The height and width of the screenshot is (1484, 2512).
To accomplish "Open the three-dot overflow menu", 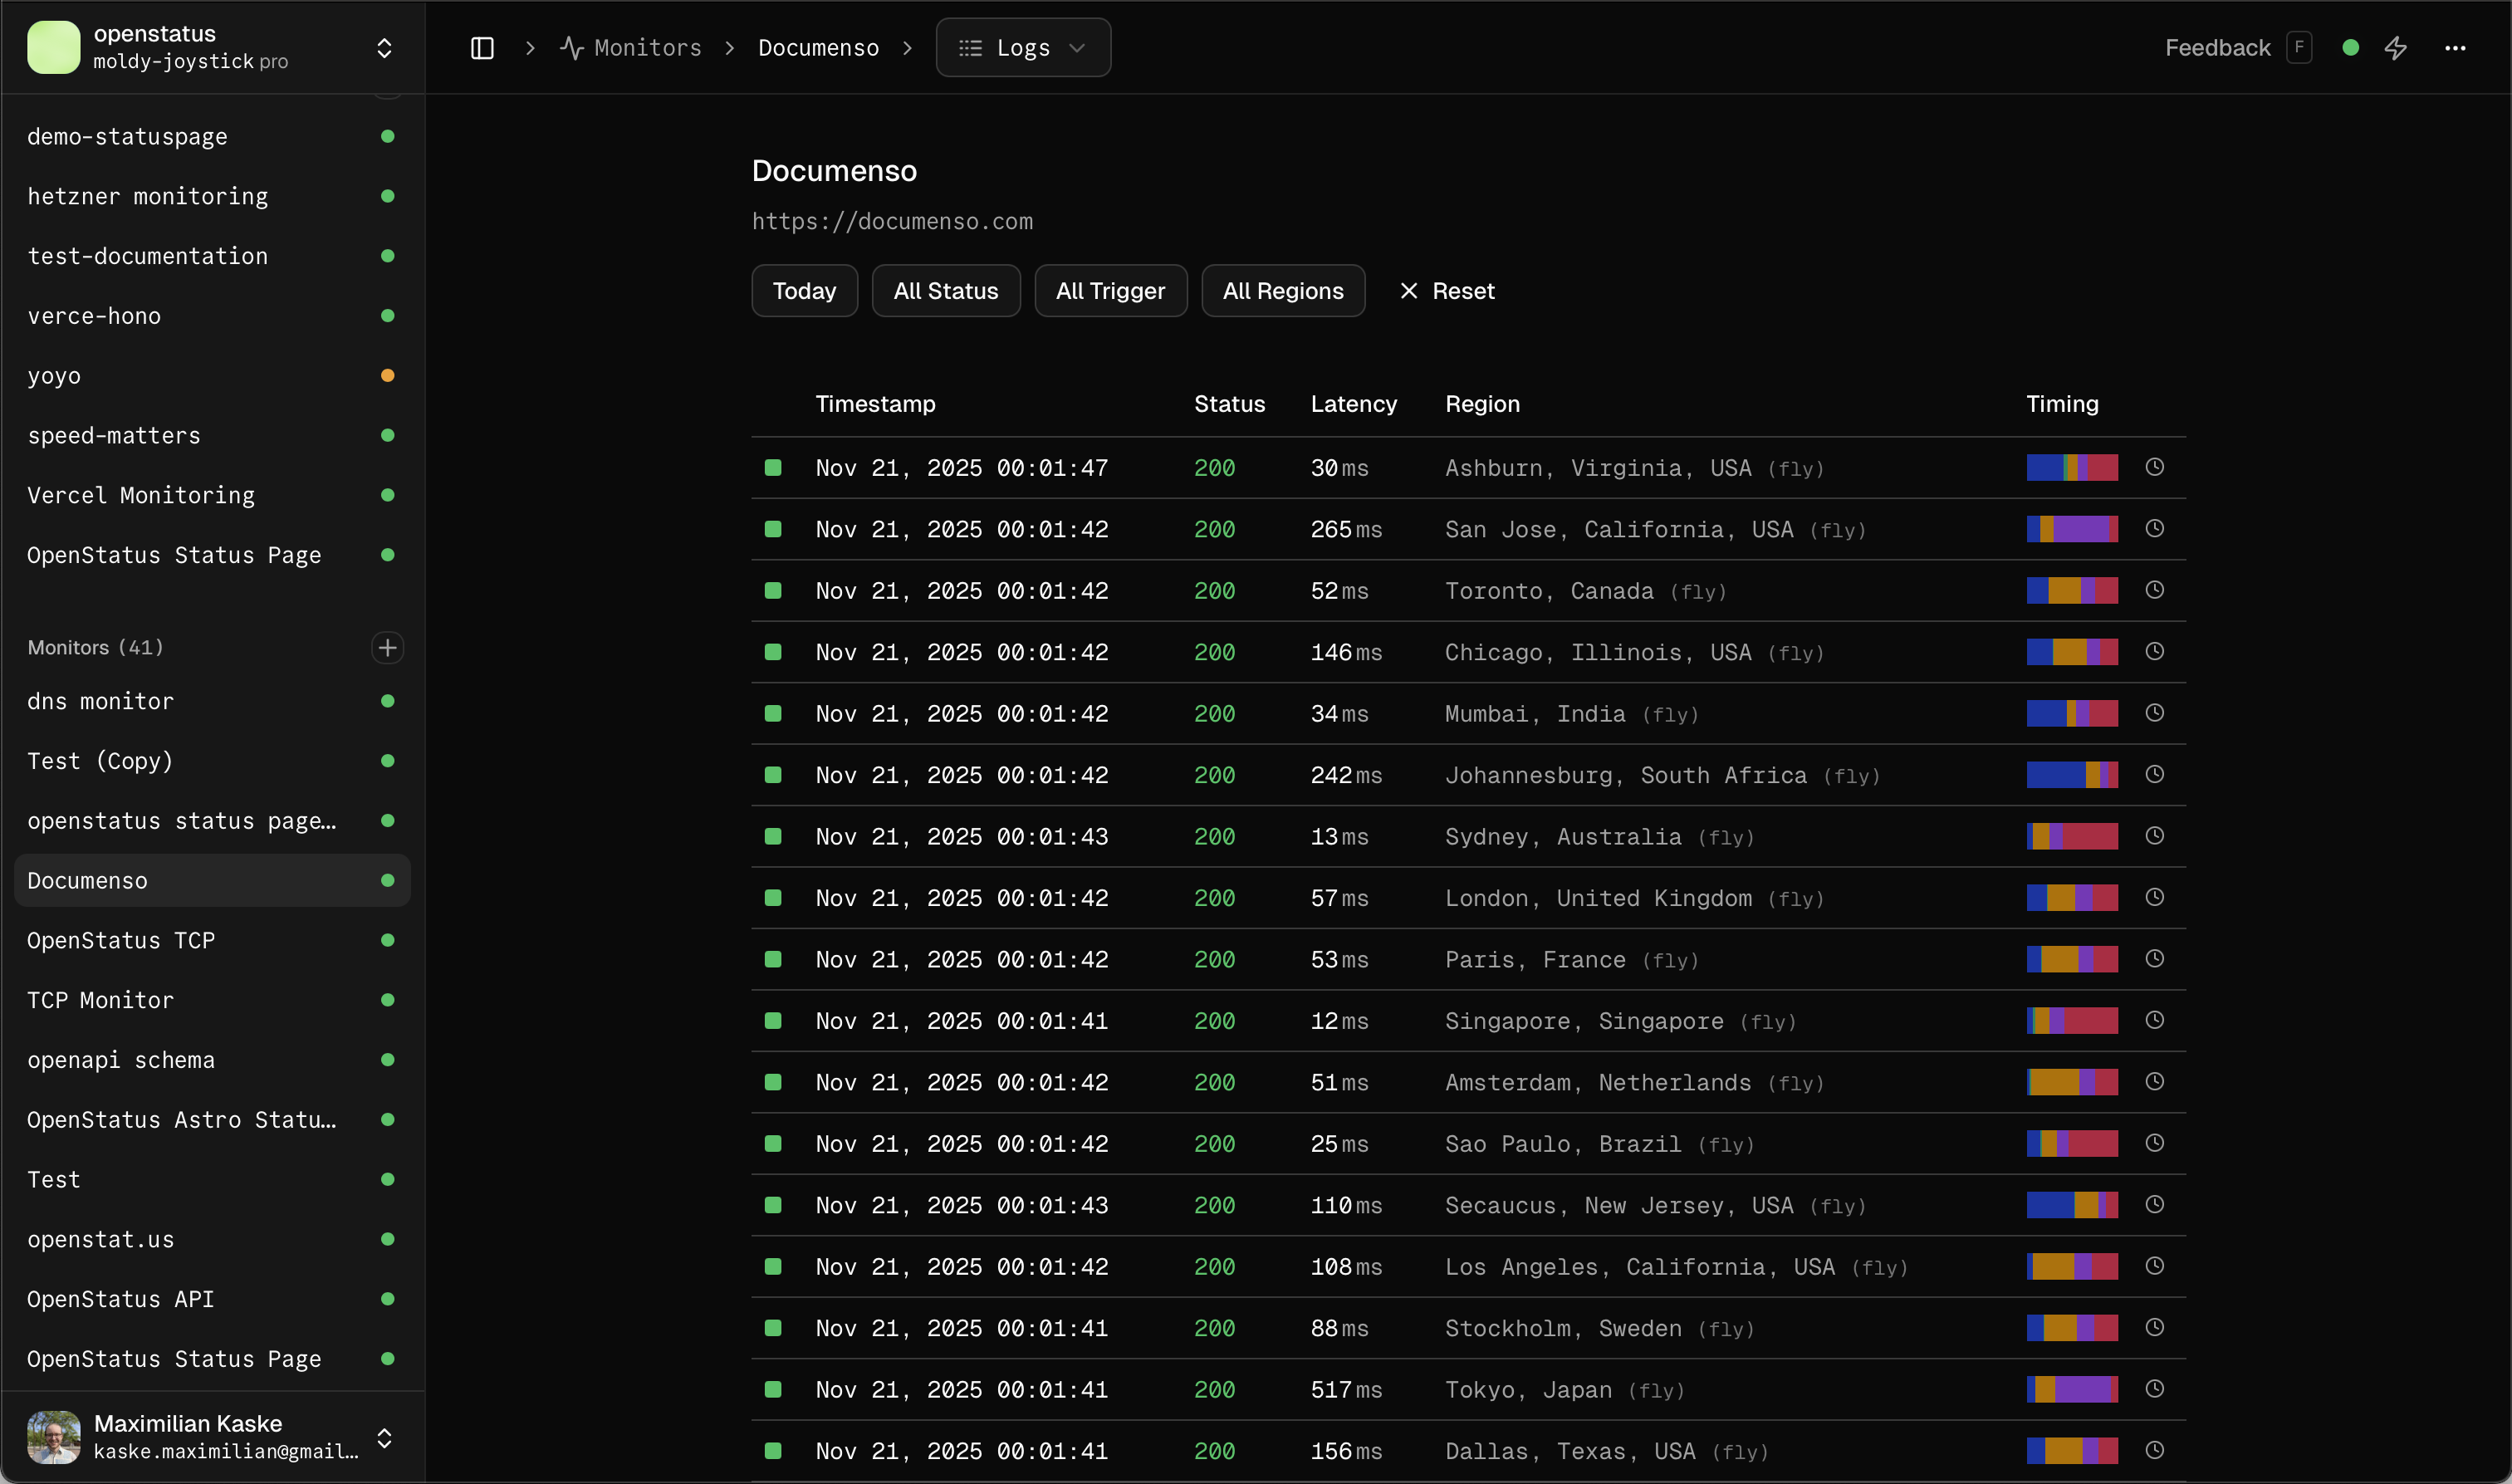I will (2457, 47).
